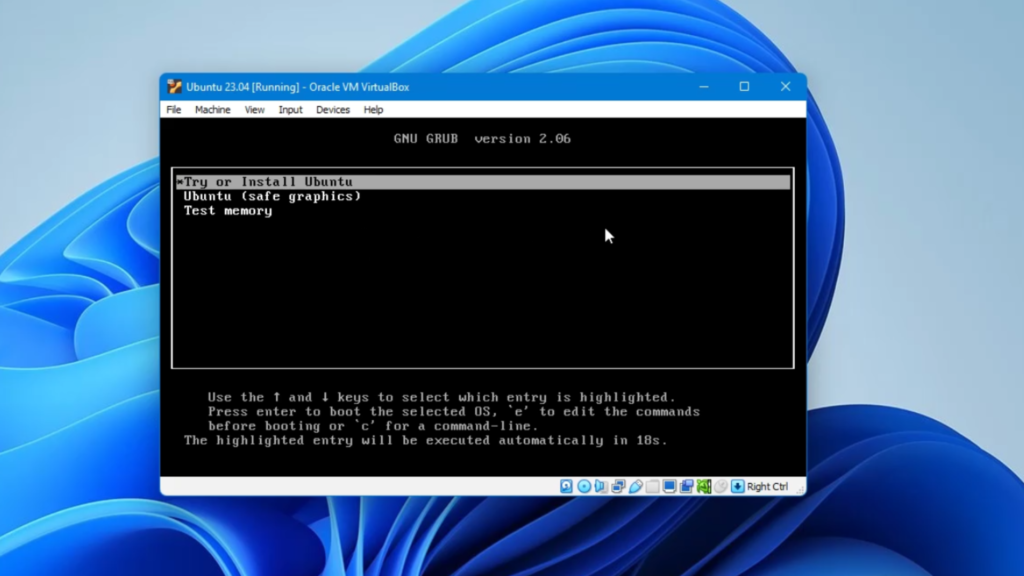Click the keyboard capture arrow icon
Image resolution: width=1024 pixels, height=576 pixels.
click(x=737, y=486)
